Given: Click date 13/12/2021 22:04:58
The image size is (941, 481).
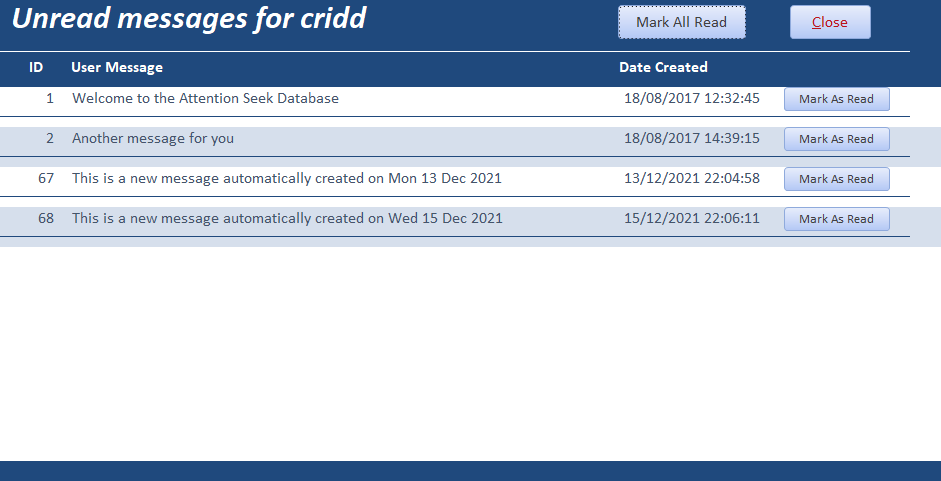Looking at the screenshot, I should pos(692,178).
